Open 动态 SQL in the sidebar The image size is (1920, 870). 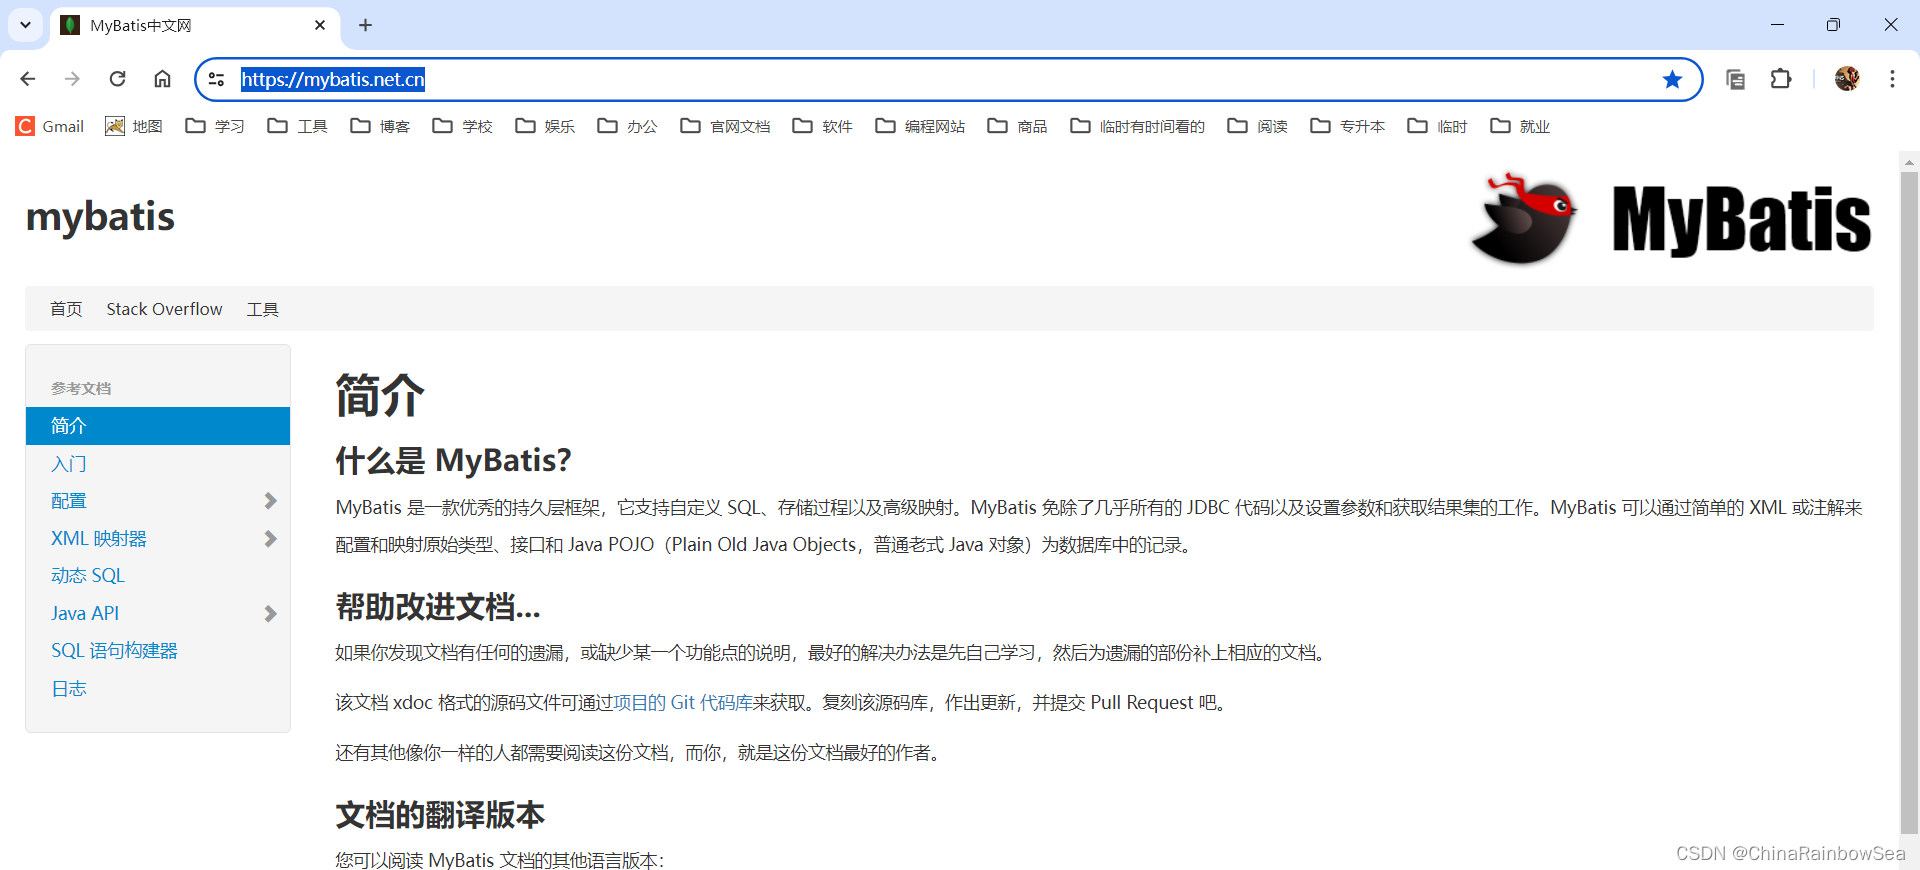click(x=88, y=576)
